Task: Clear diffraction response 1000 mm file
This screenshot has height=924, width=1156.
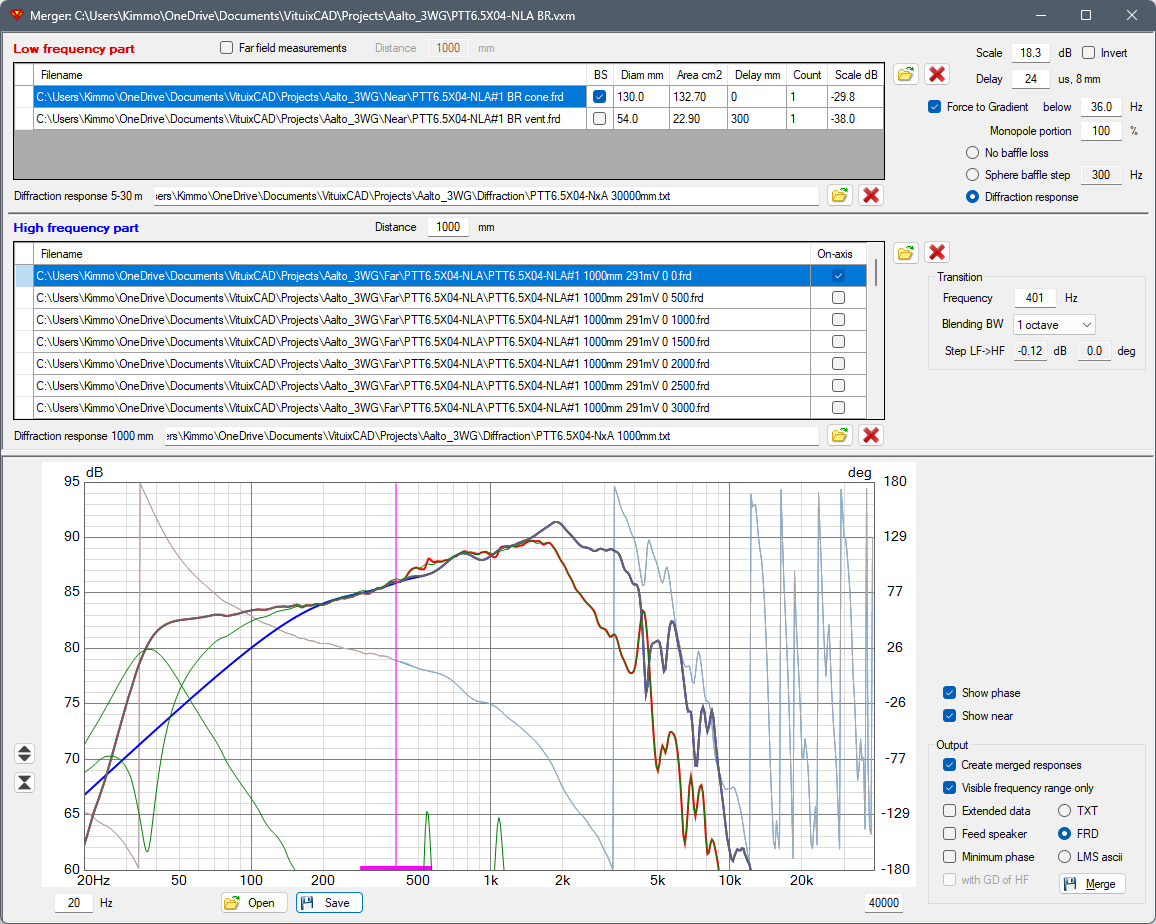Action: coord(871,435)
